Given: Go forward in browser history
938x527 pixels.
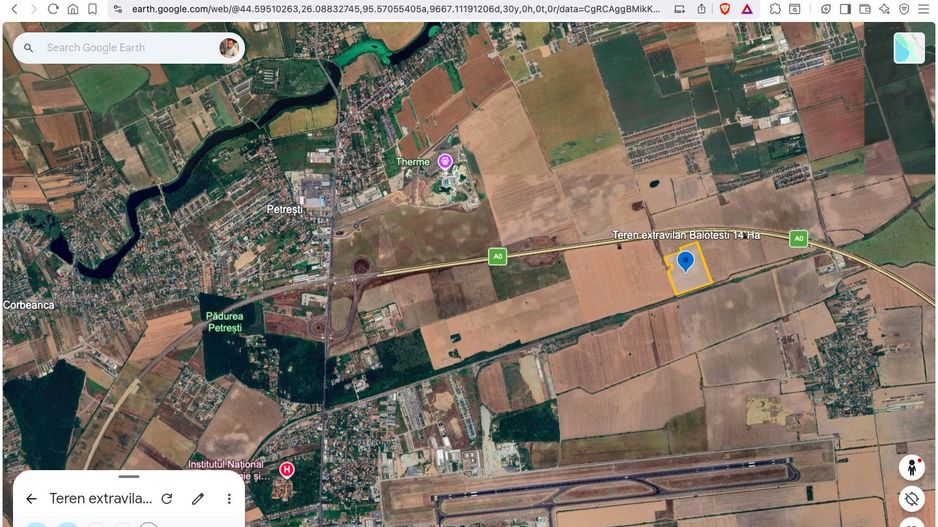Looking at the screenshot, I should (34, 9).
